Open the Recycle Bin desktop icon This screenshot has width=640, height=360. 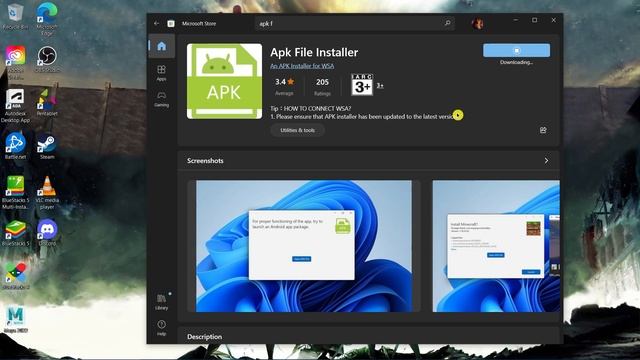(x=15, y=16)
